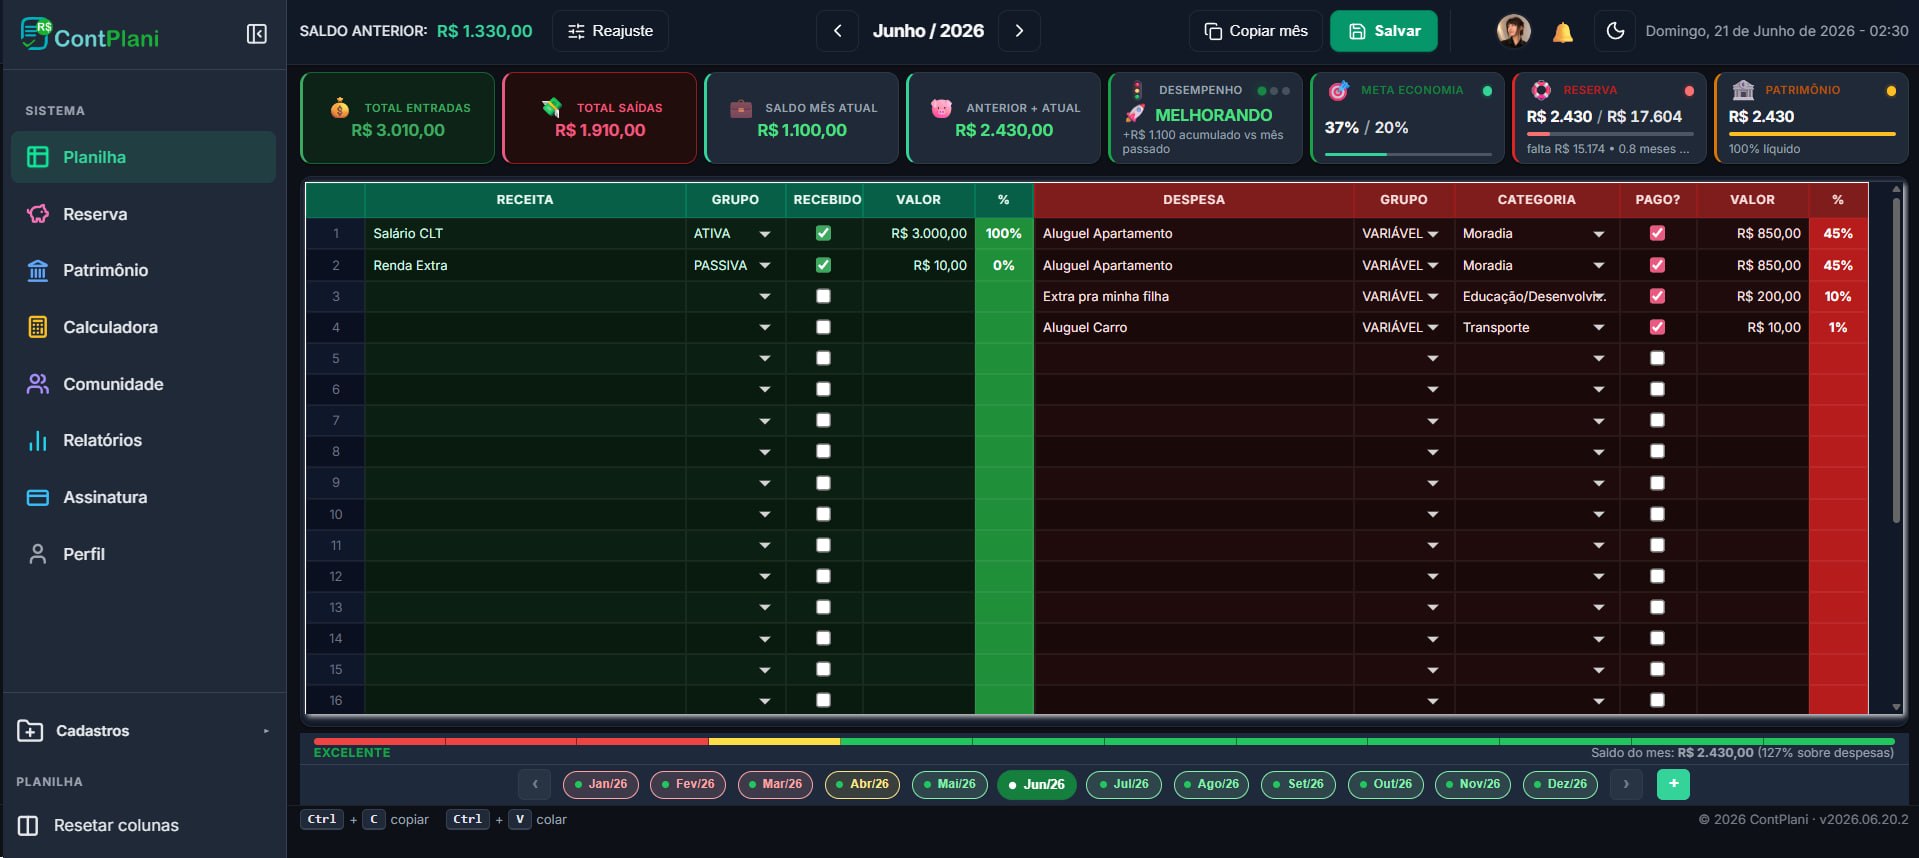Click the Copiar mês button
The height and width of the screenshot is (858, 1919).
point(1256,31)
